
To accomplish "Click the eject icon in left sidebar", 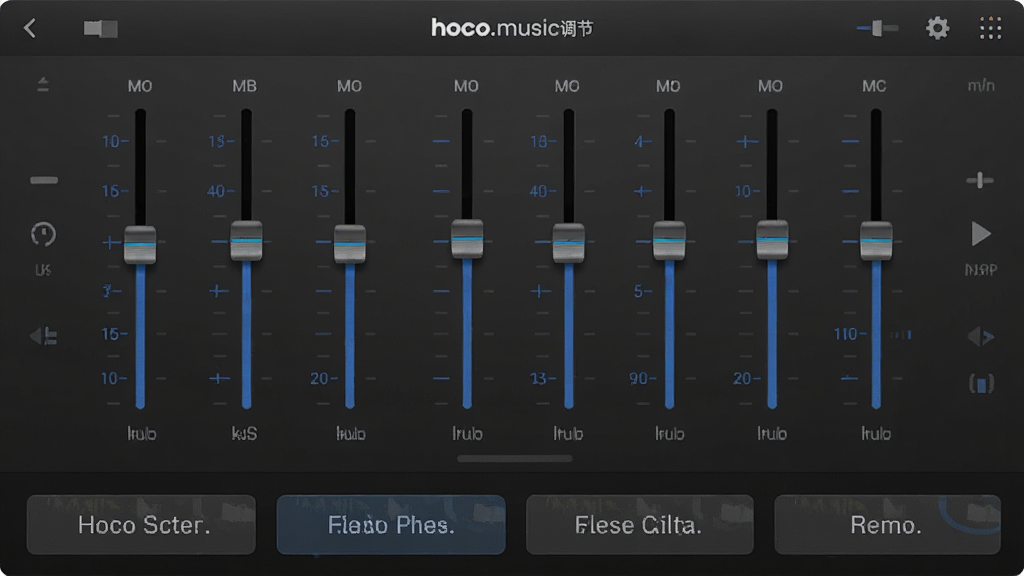I will coord(43,84).
